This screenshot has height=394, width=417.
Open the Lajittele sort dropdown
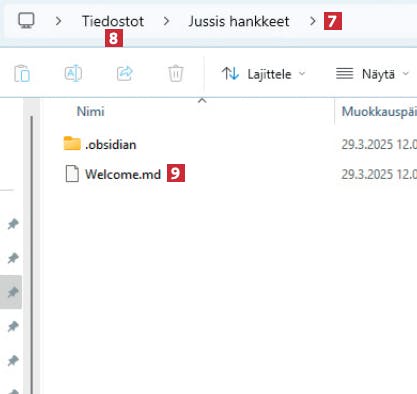point(263,74)
